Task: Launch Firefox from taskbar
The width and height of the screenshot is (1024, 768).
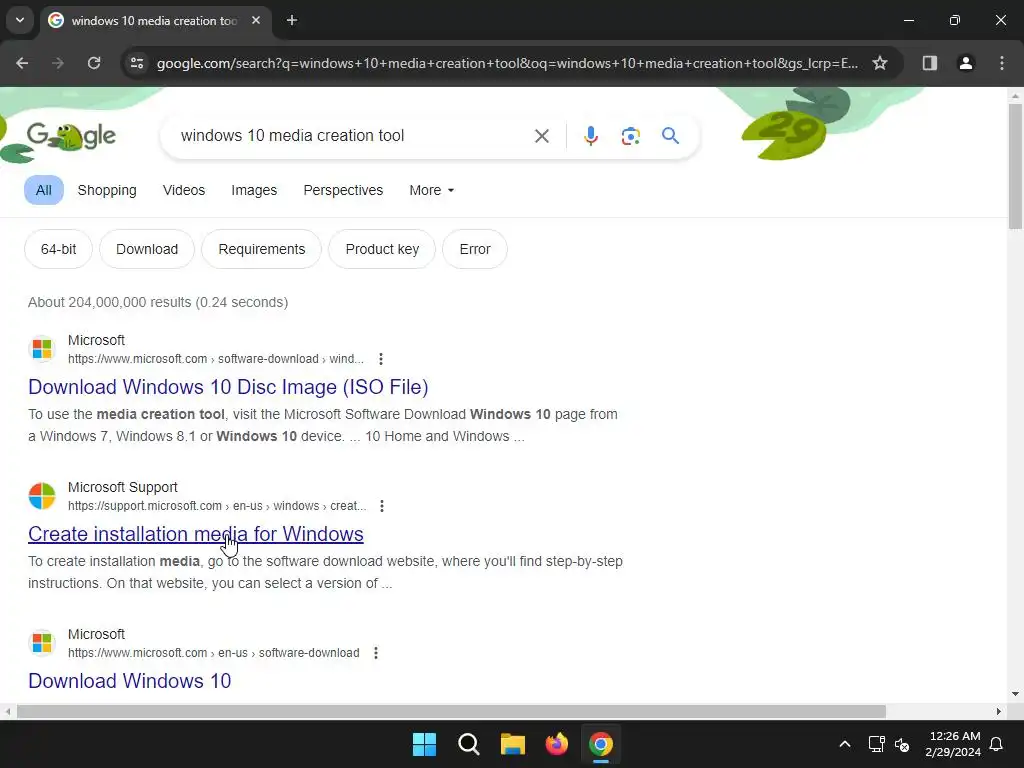Action: 556,744
